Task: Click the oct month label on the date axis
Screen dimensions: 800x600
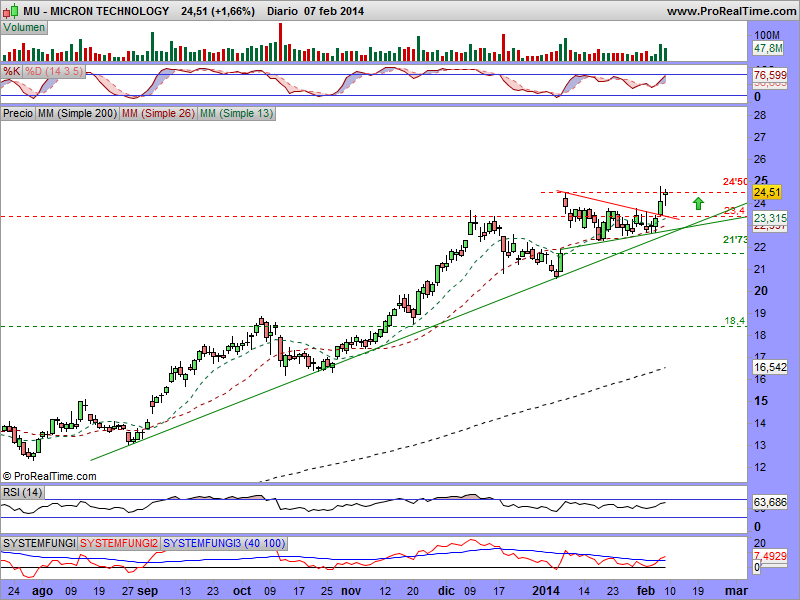Action: pos(242,591)
